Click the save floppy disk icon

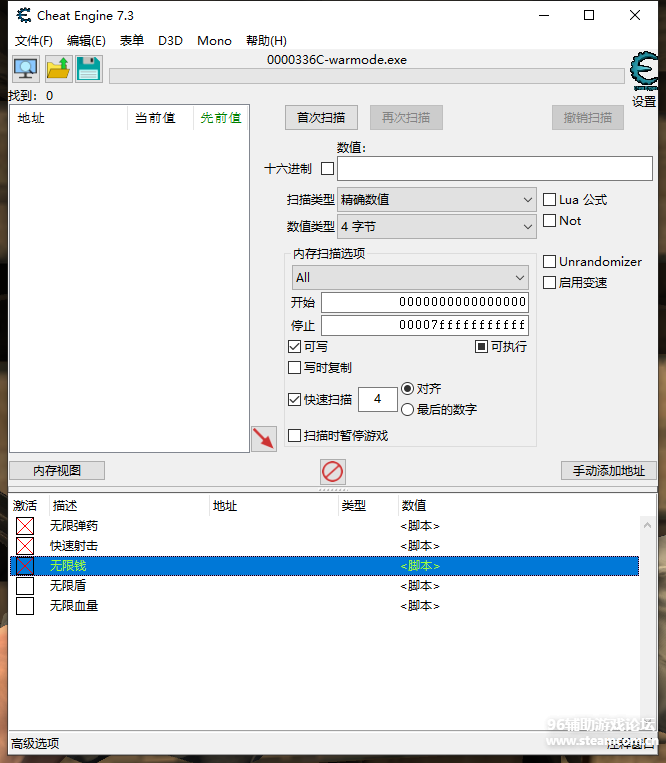click(88, 69)
